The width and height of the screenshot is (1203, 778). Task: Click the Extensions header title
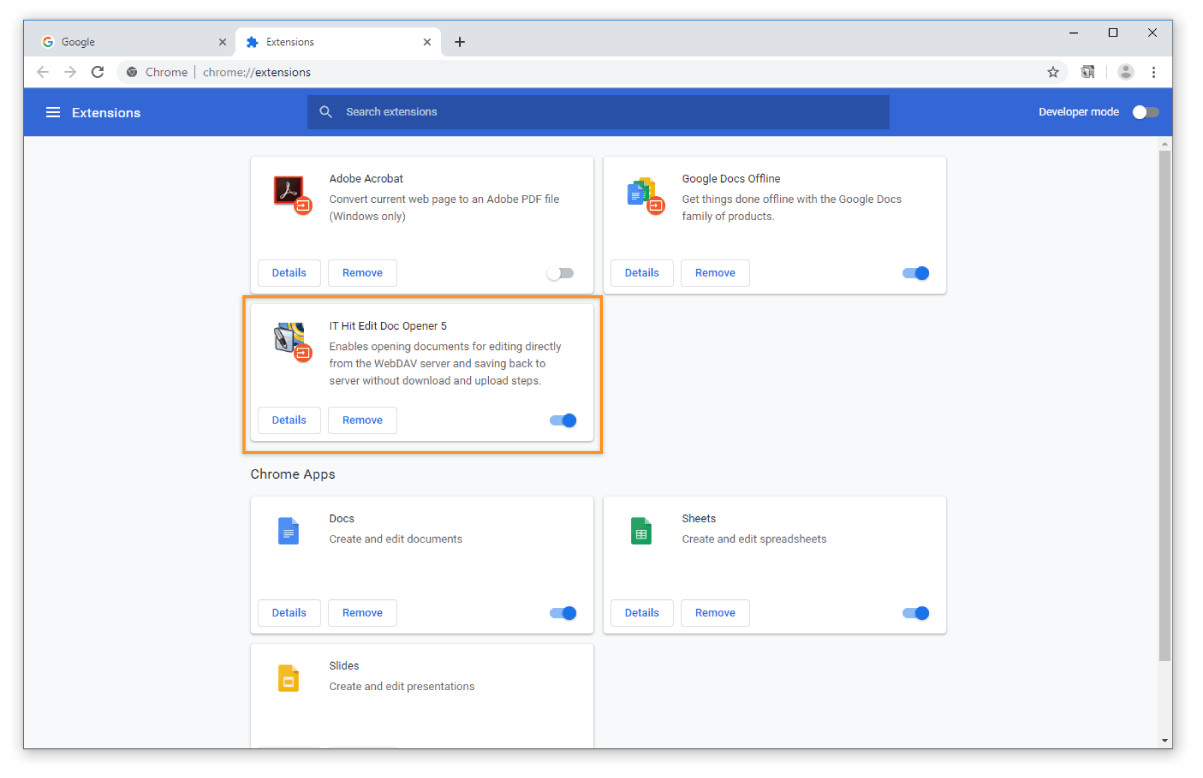point(106,113)
